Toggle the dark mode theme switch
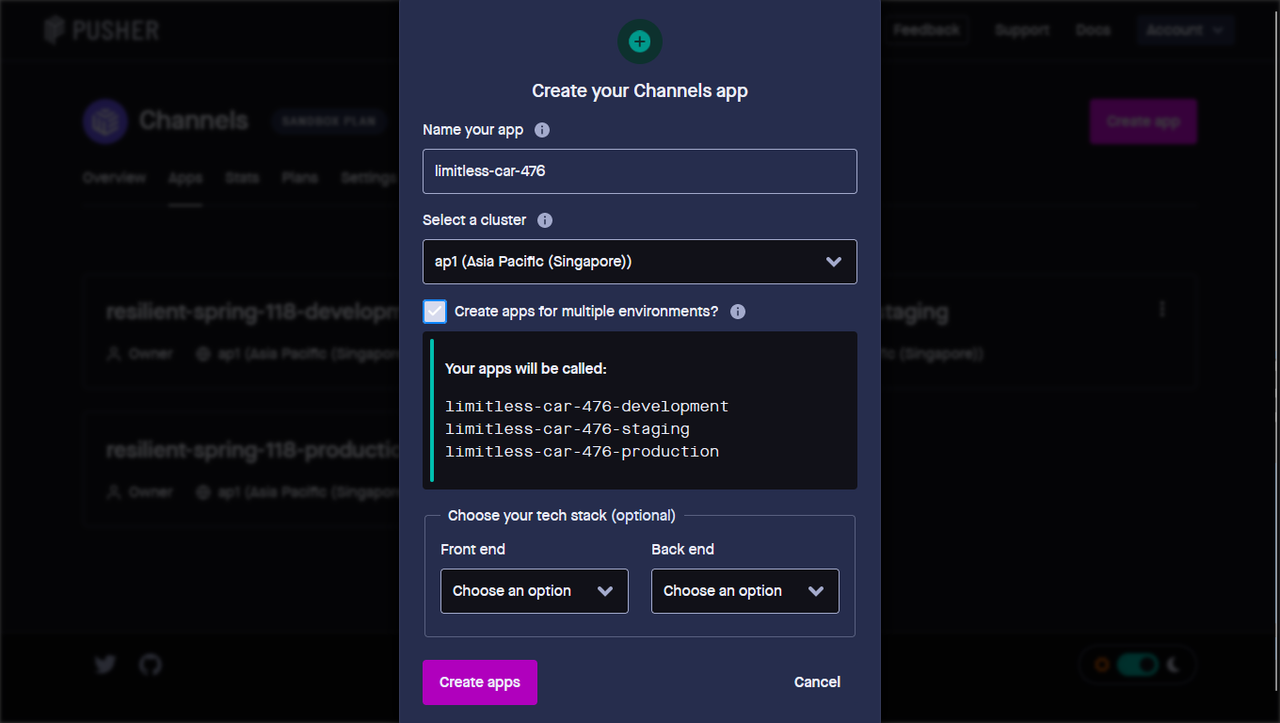The image size is (1280, 723). (1138, 664)
